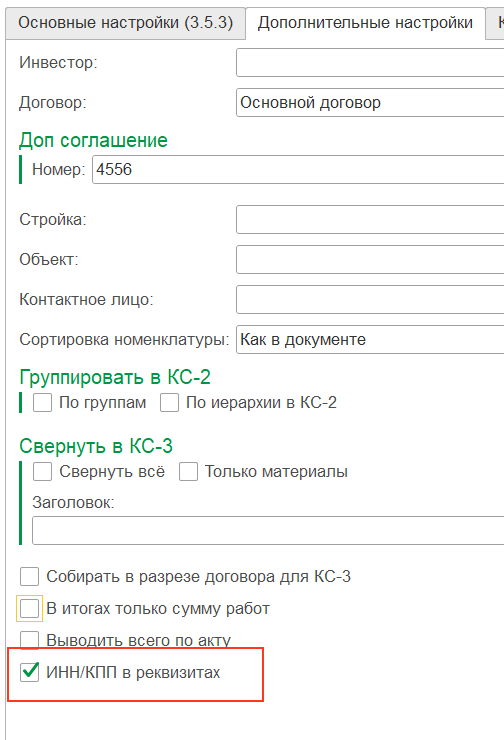
Task: Tick the Только материалы checkbox
Action: tap(188, 472)
